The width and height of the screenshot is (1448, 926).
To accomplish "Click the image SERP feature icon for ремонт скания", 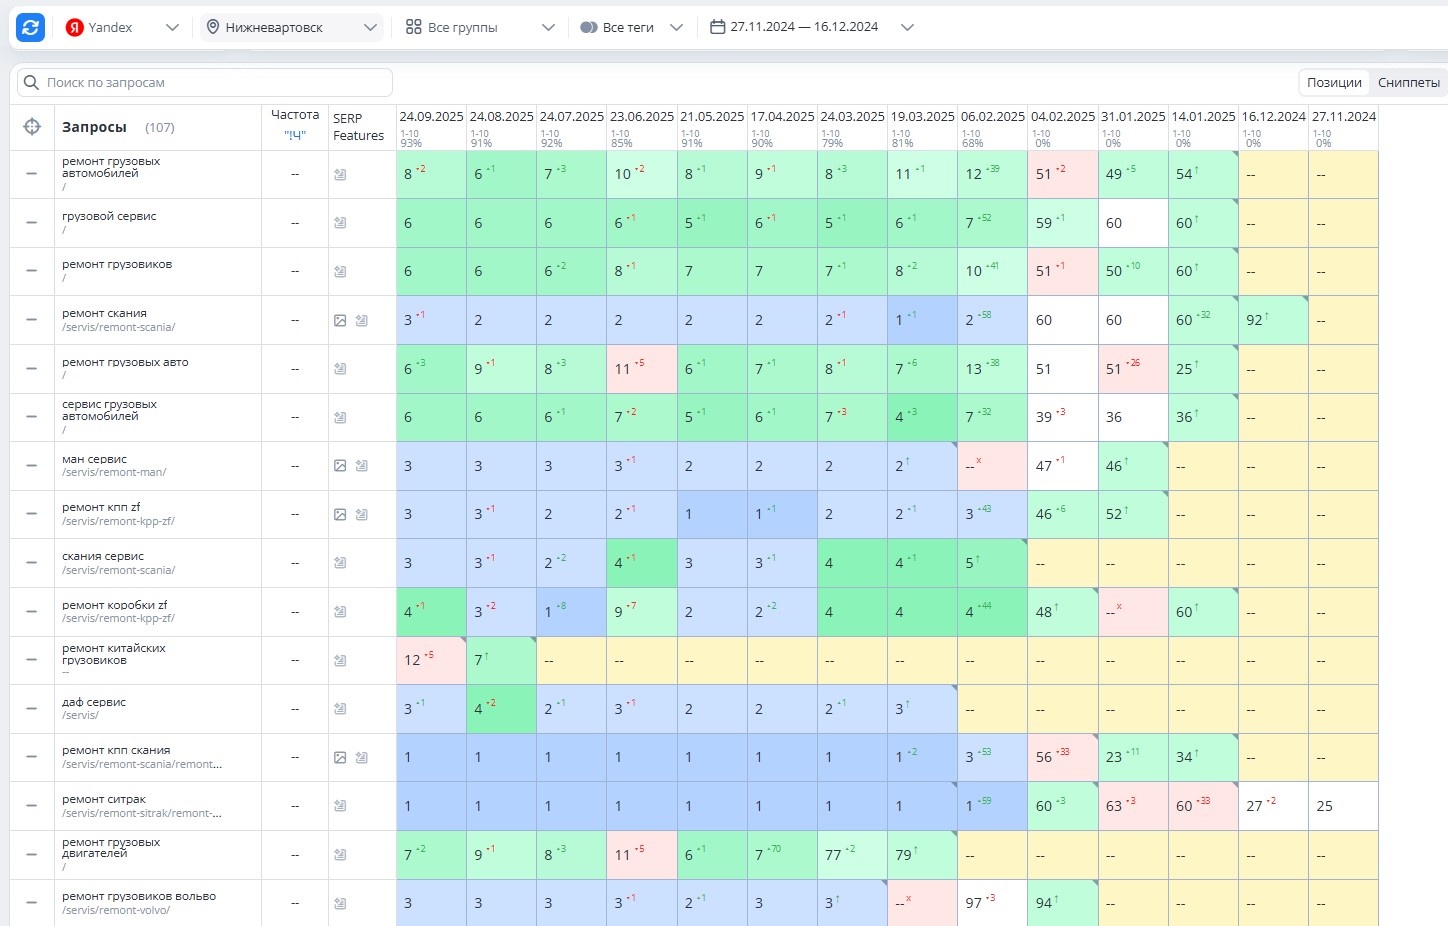I will [x=340, y=321].
